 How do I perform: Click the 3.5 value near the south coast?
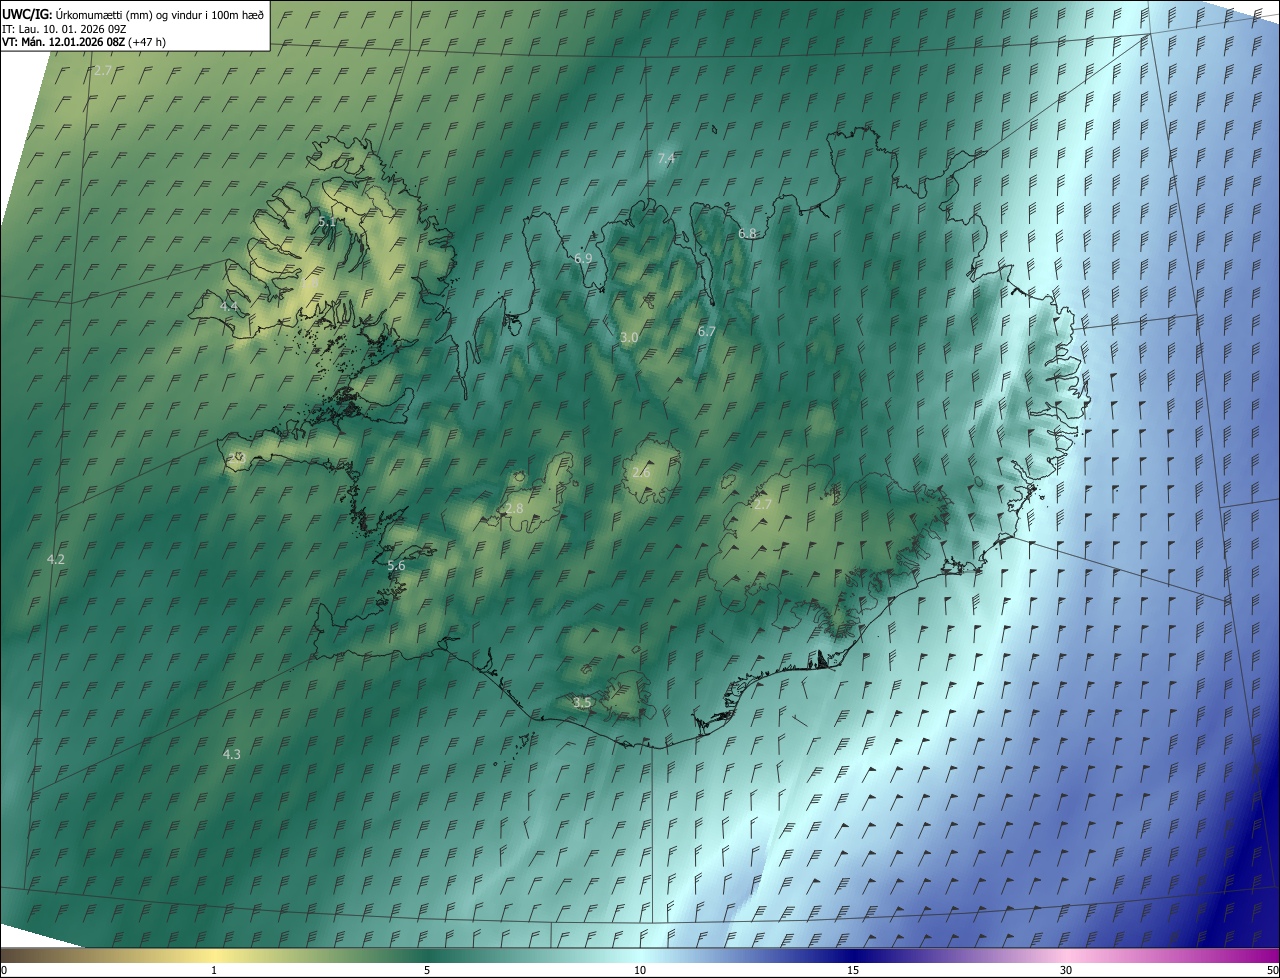point(582,703)
